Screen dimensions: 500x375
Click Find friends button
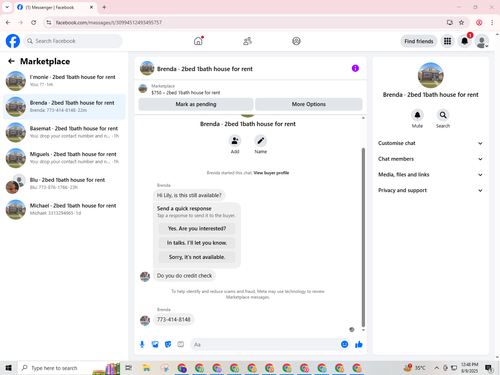[x=419, y=41]
